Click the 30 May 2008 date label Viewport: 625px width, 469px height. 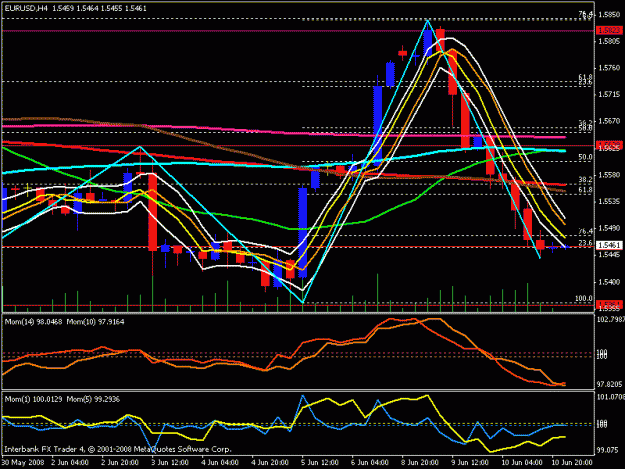click(x=22, y=463)
